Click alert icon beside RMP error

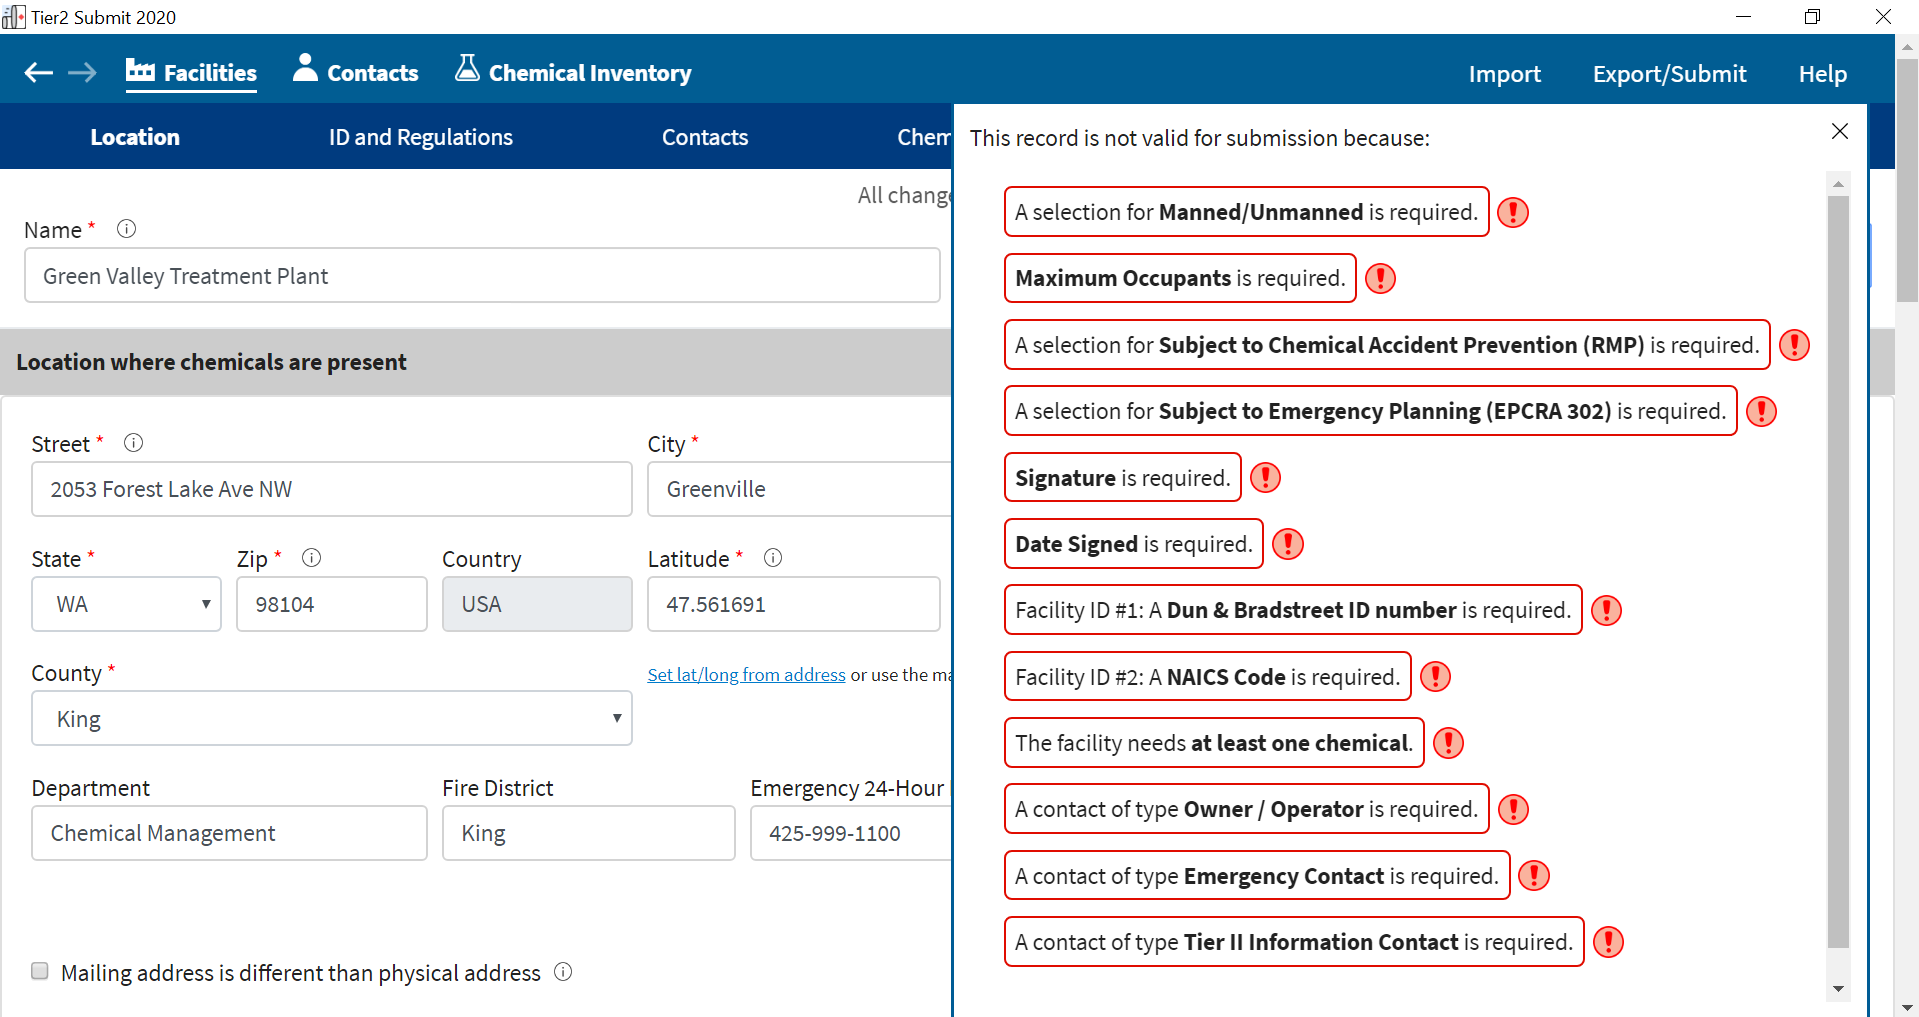click(x=1794, y=345)
